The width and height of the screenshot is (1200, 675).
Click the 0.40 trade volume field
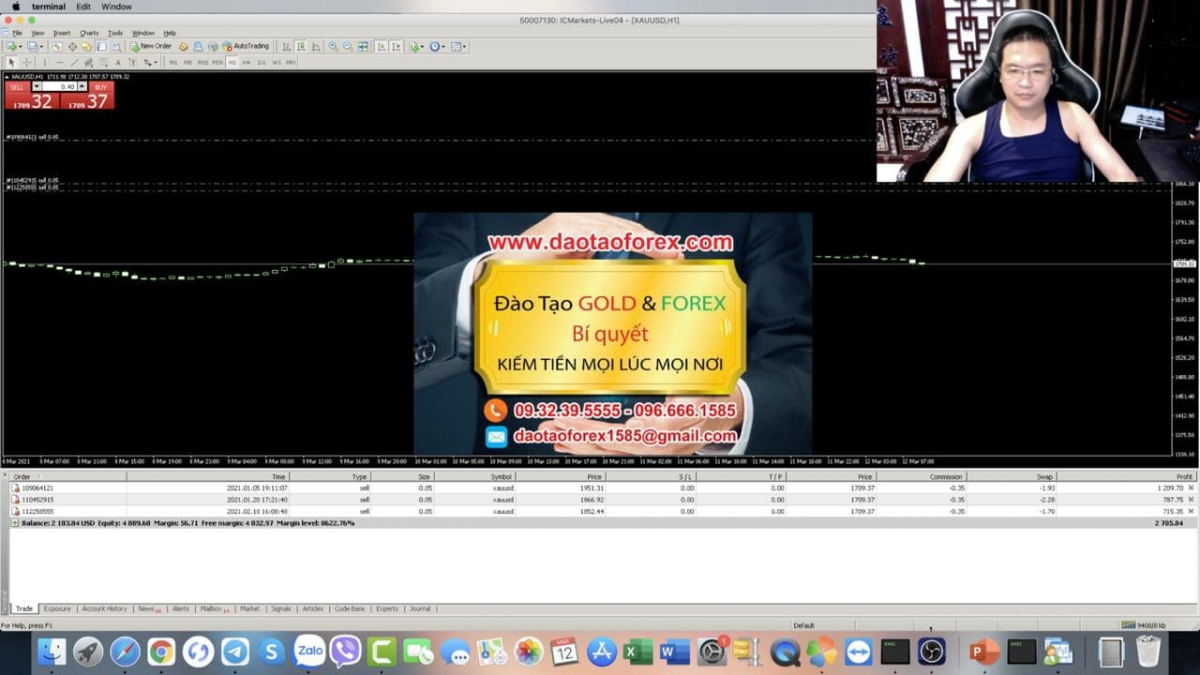tap(59, 87)
